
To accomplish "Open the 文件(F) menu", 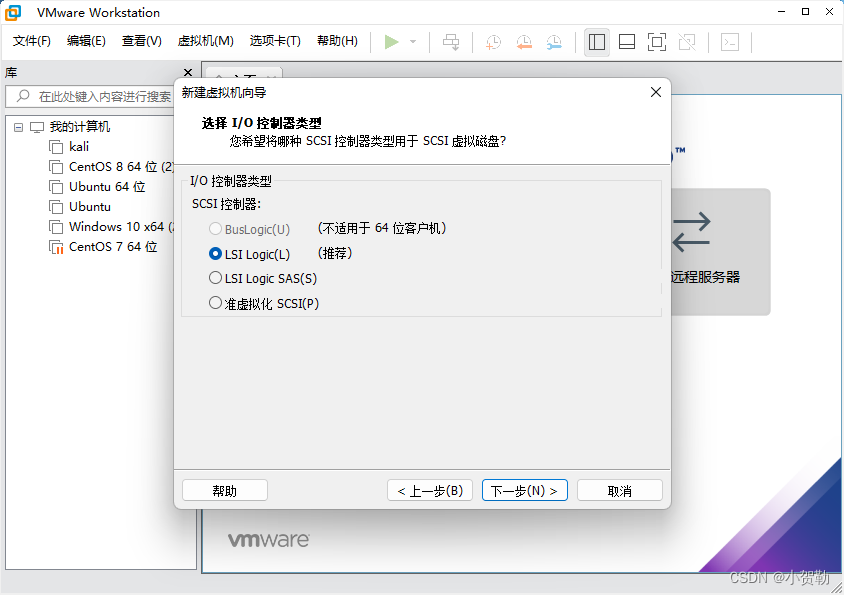I will [x=32, y=41].
